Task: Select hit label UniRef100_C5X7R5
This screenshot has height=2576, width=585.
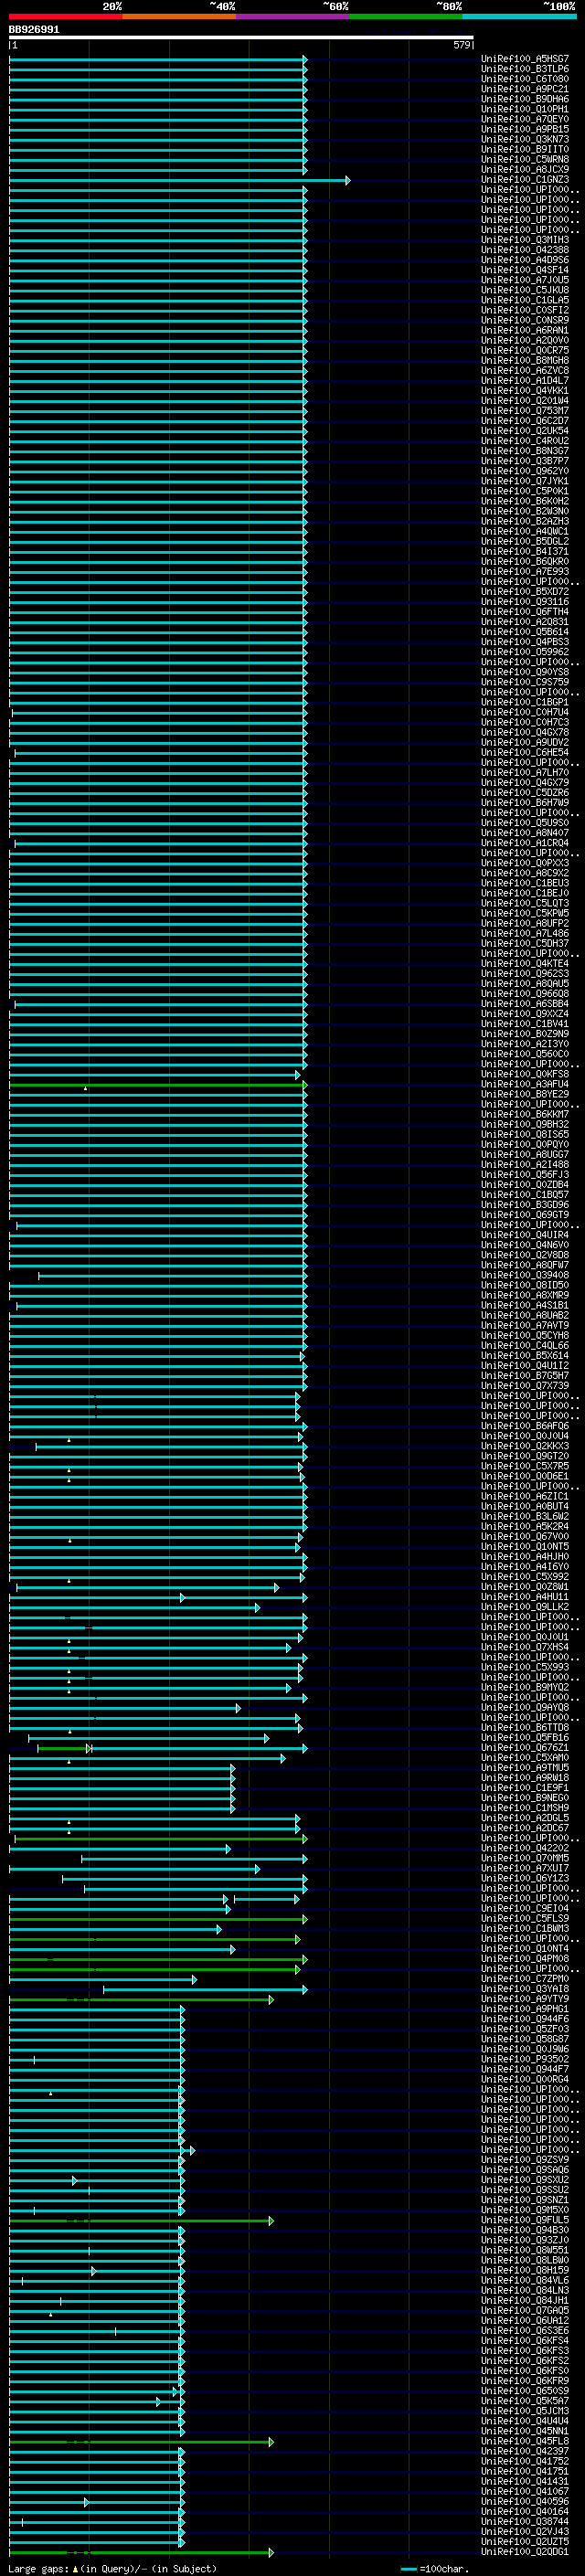Action: tap(525, 1466)
